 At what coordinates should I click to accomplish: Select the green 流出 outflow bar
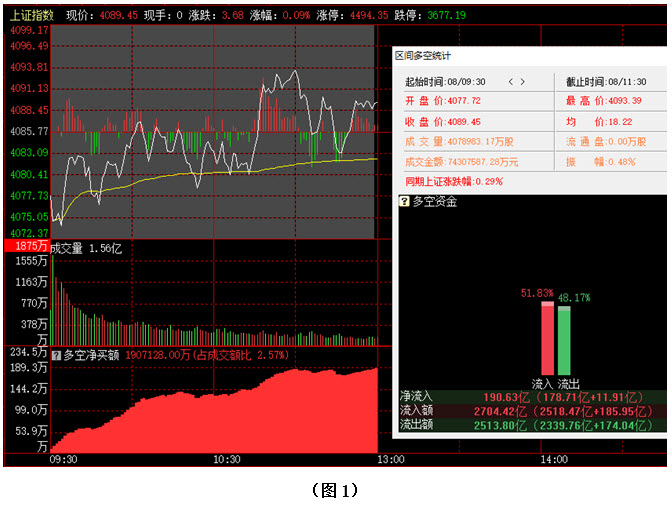point(564,340)
